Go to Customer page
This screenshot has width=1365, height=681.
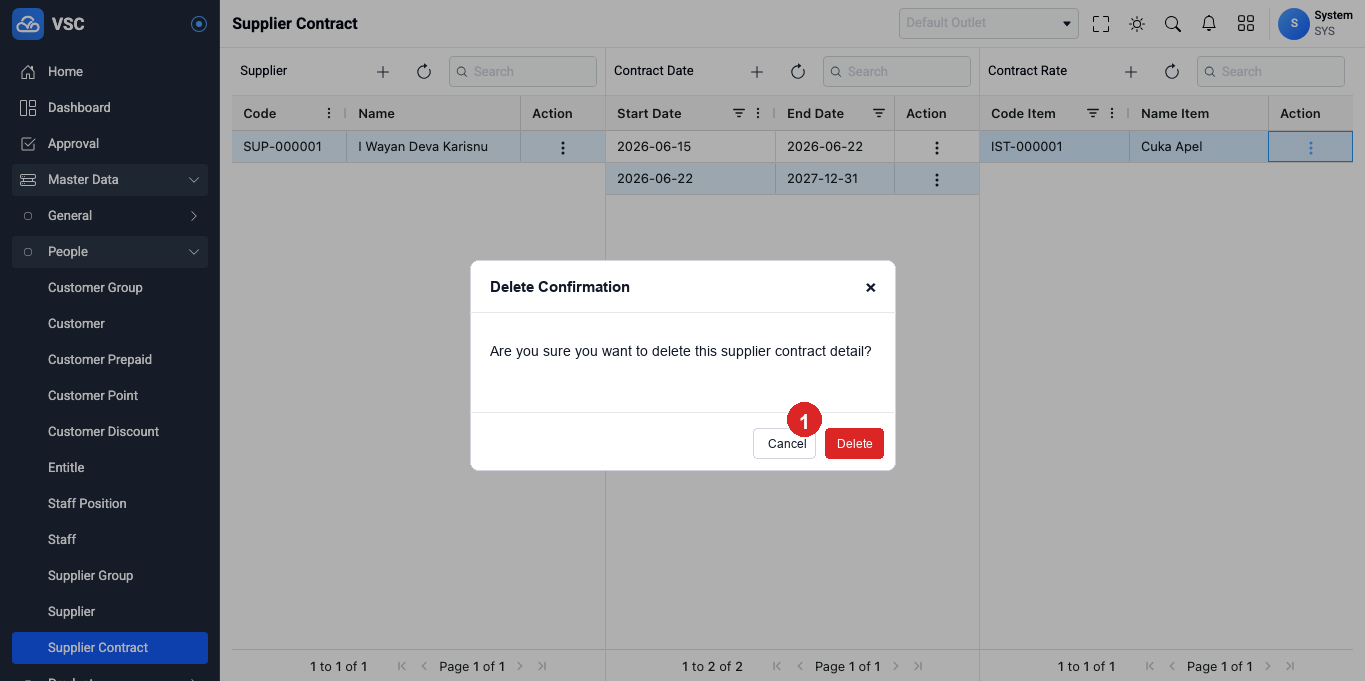(110, 324)
